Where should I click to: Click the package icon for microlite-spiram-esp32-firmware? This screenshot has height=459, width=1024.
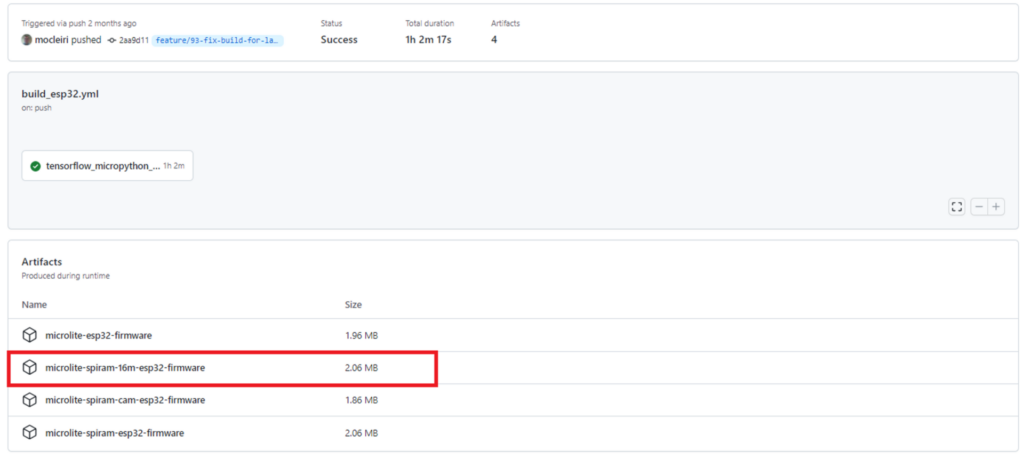coord(29,432)
